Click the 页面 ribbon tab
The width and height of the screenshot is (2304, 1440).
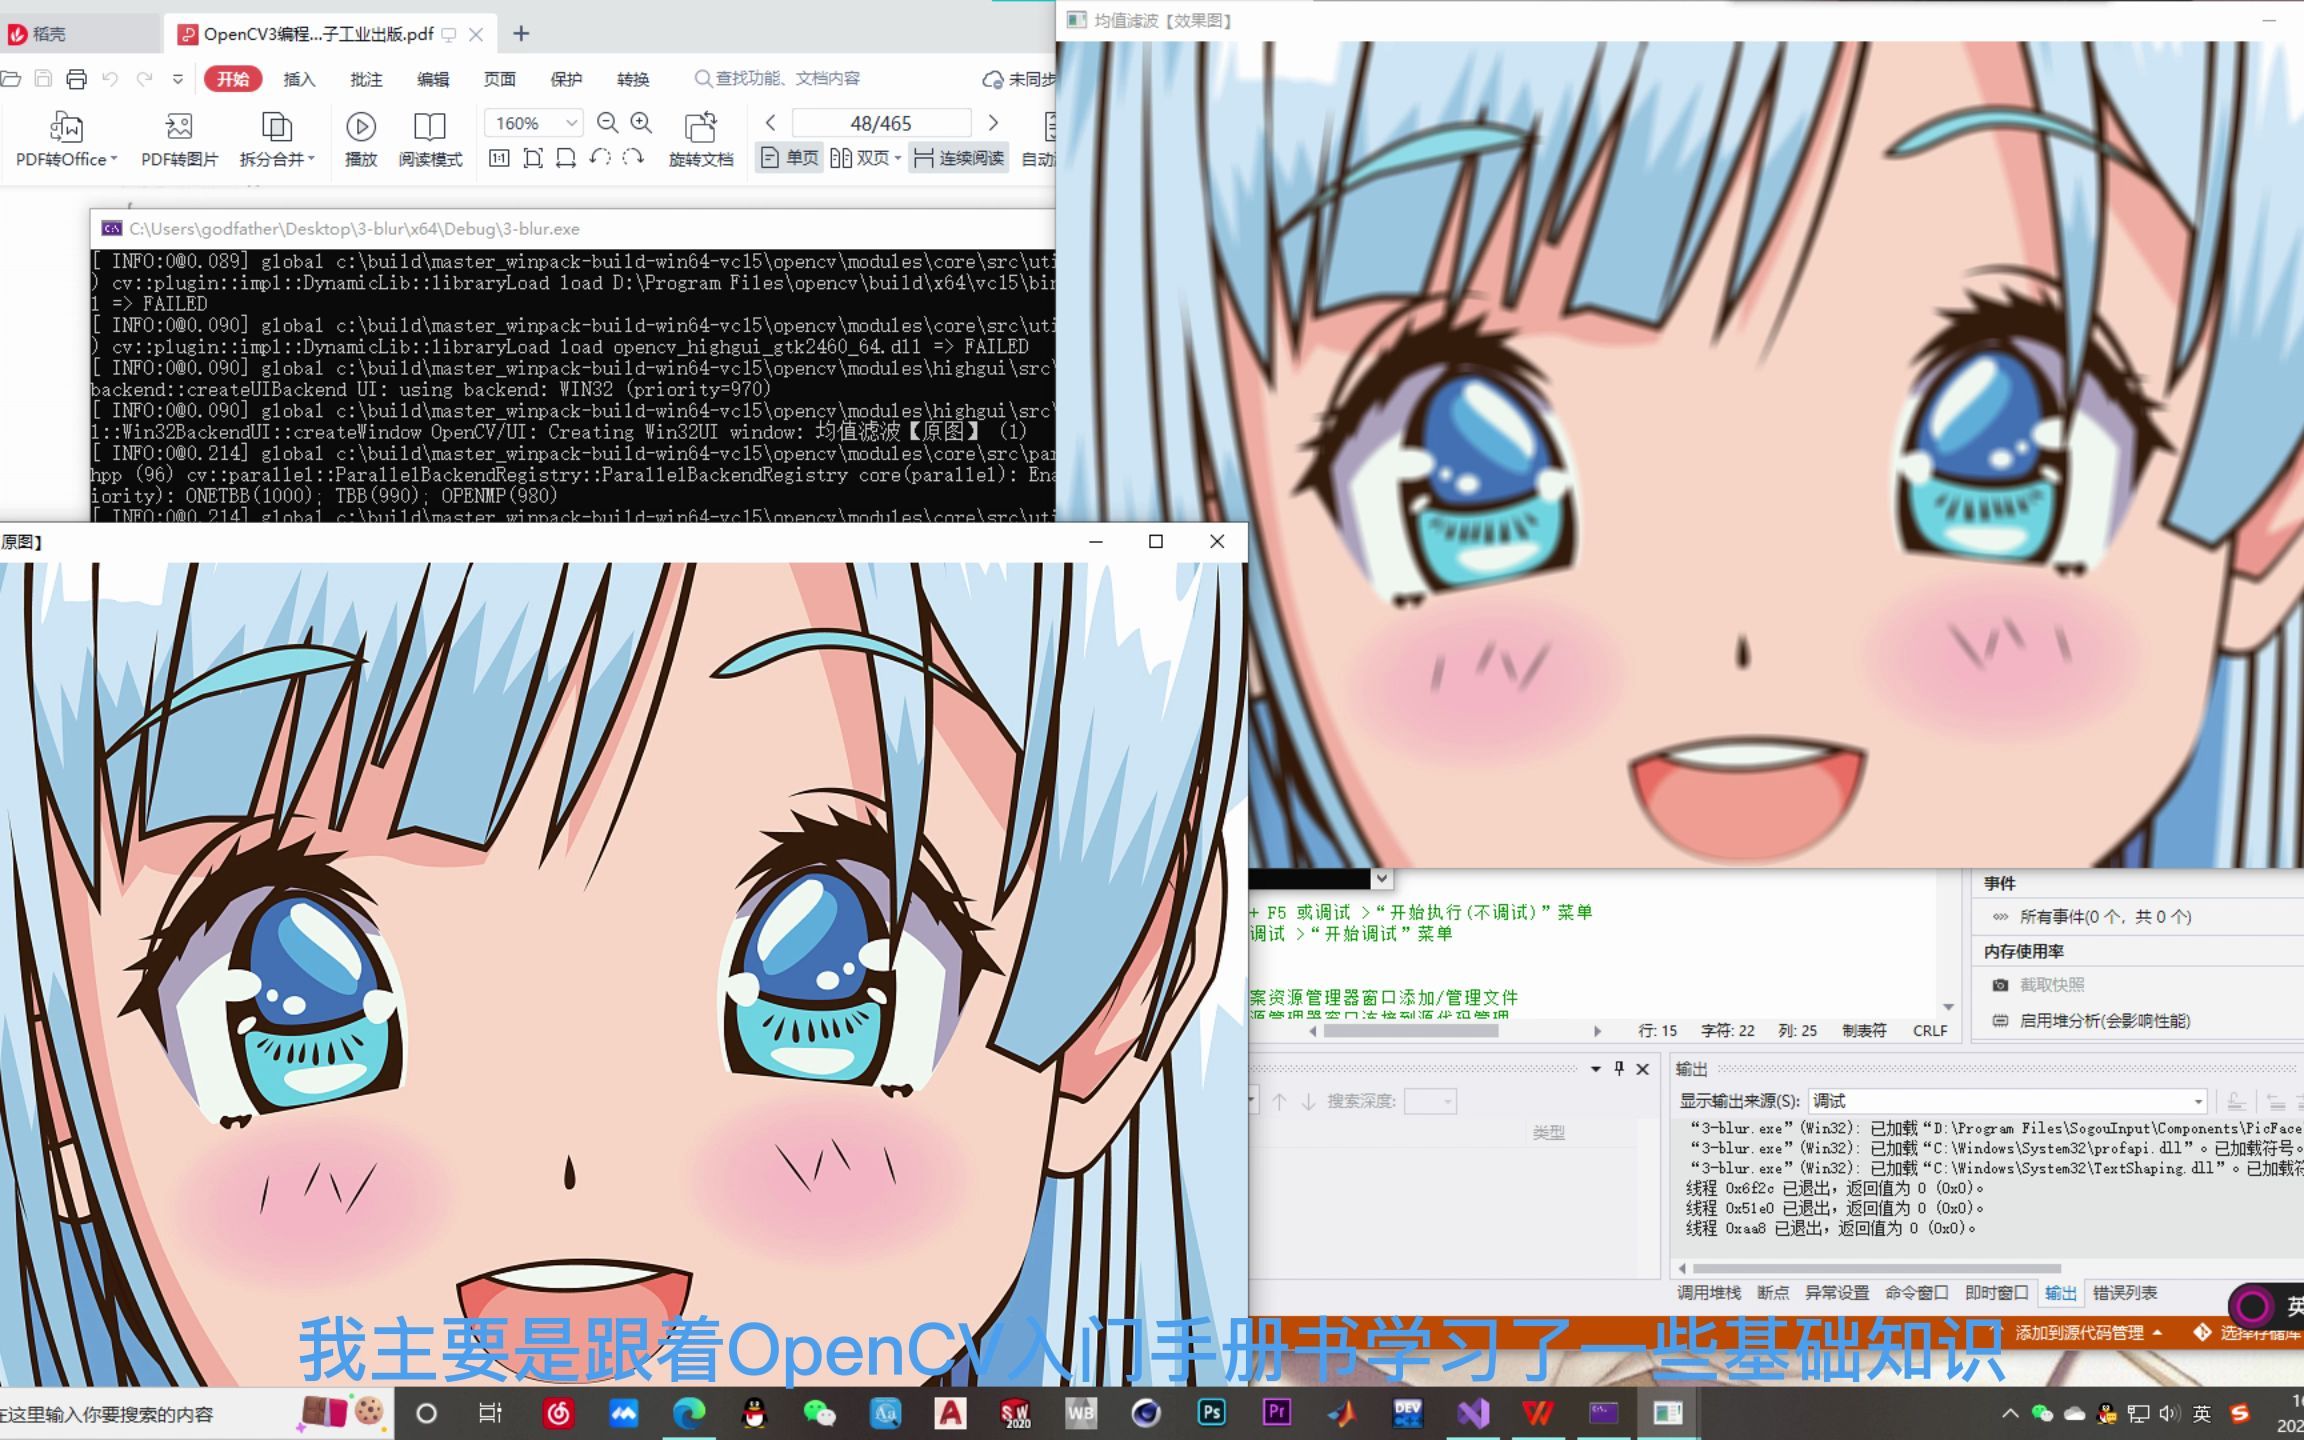[x=499, y=79]
